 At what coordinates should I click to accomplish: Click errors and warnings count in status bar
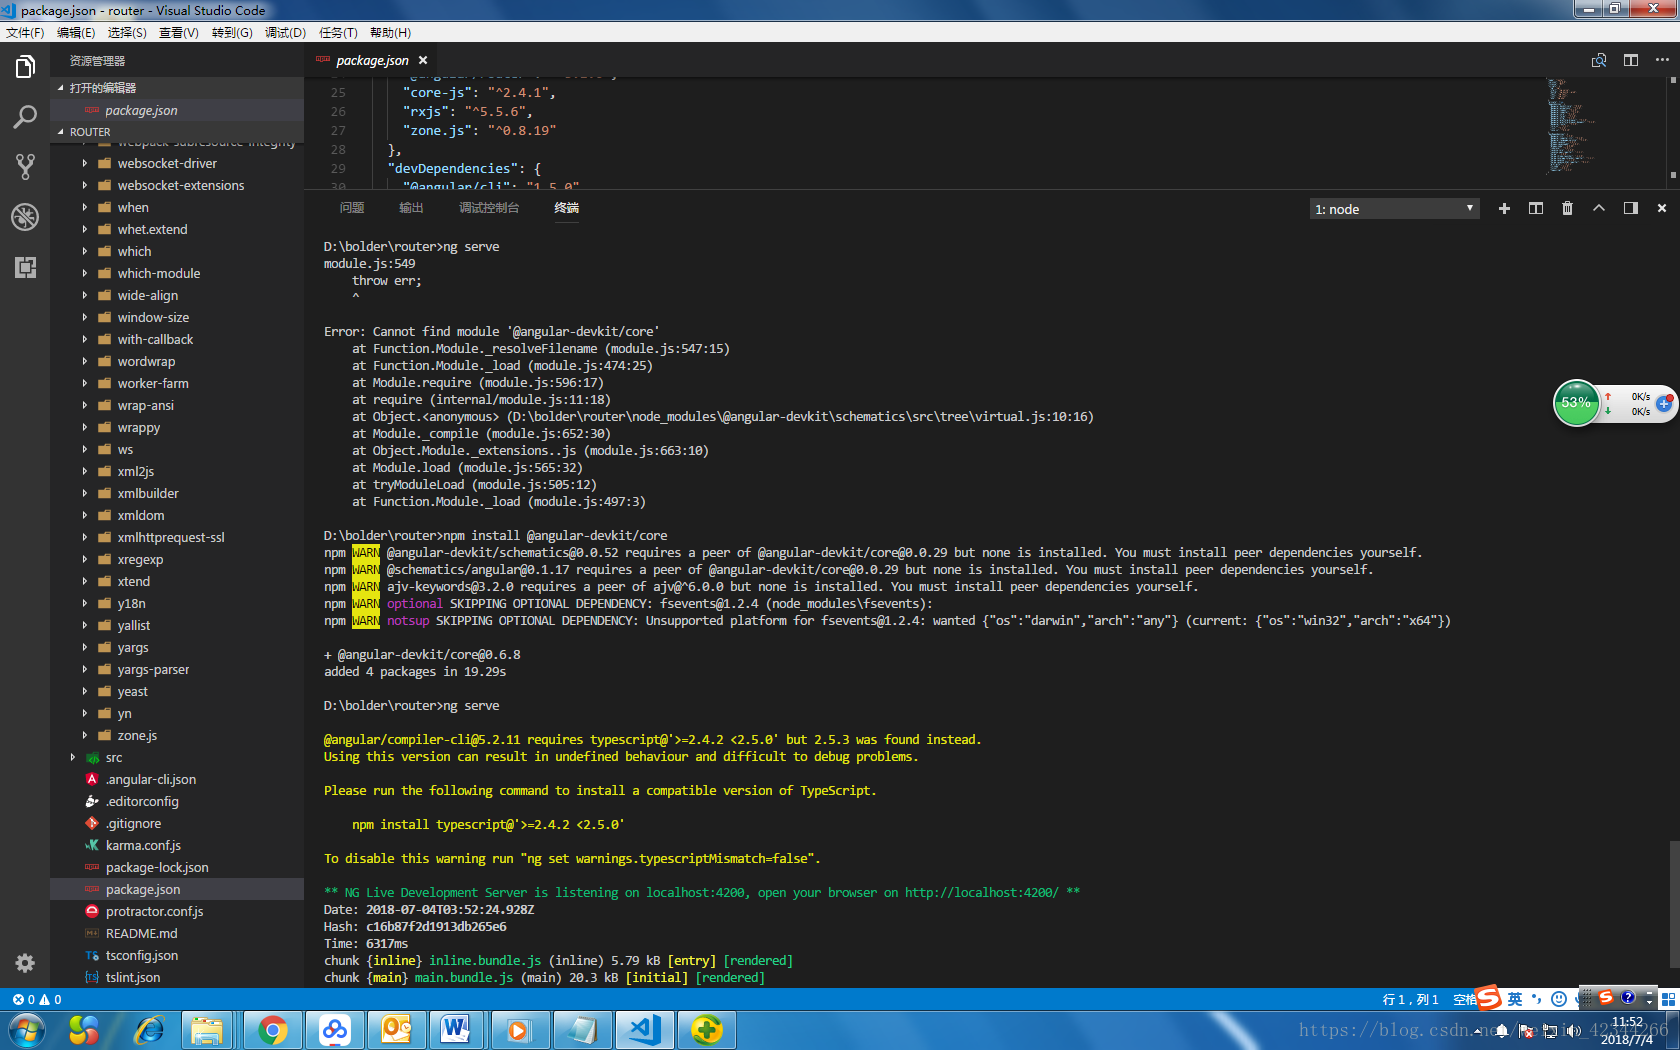click(x=37, y=999)
